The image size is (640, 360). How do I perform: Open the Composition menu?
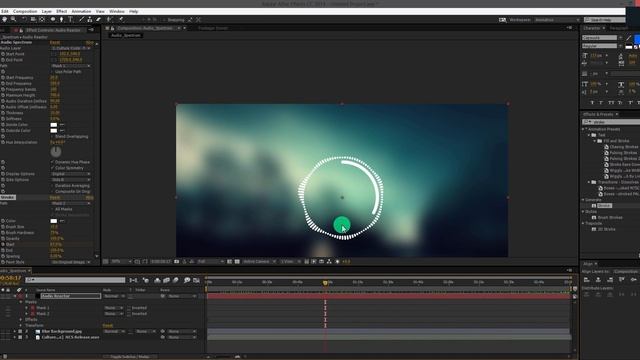(25, 11)
